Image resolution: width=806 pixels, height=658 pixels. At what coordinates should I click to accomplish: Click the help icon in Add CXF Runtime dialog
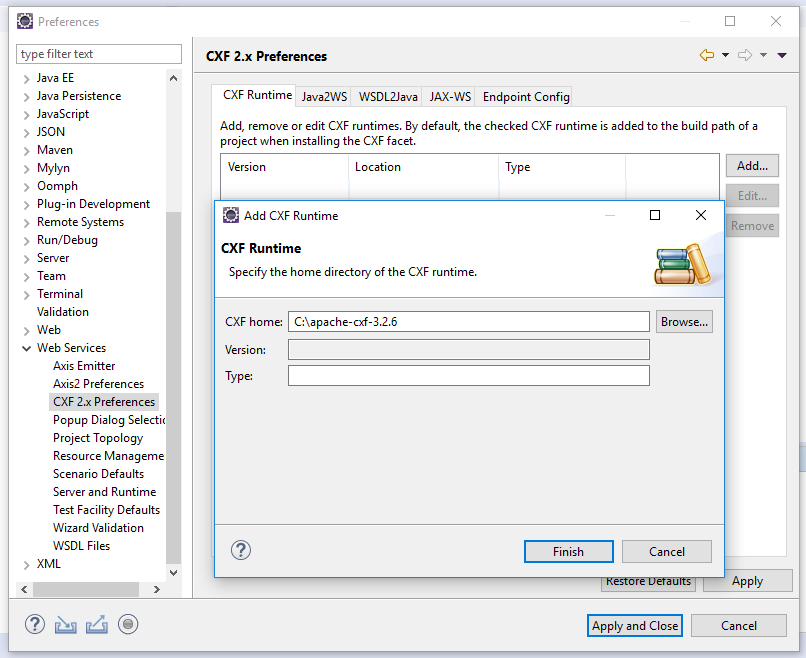241,551
